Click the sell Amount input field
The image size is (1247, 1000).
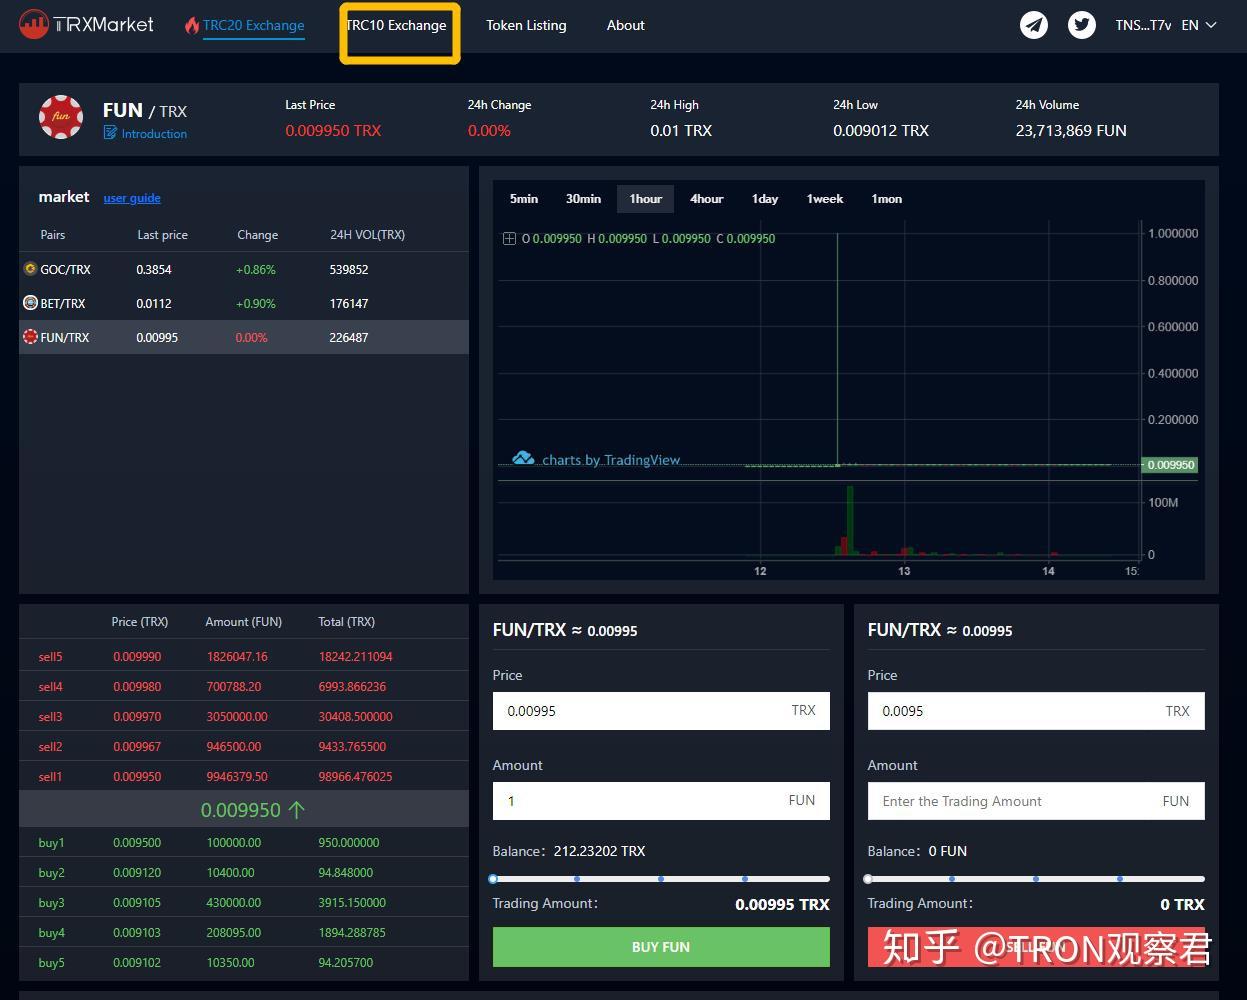[x=1036, y=801]
